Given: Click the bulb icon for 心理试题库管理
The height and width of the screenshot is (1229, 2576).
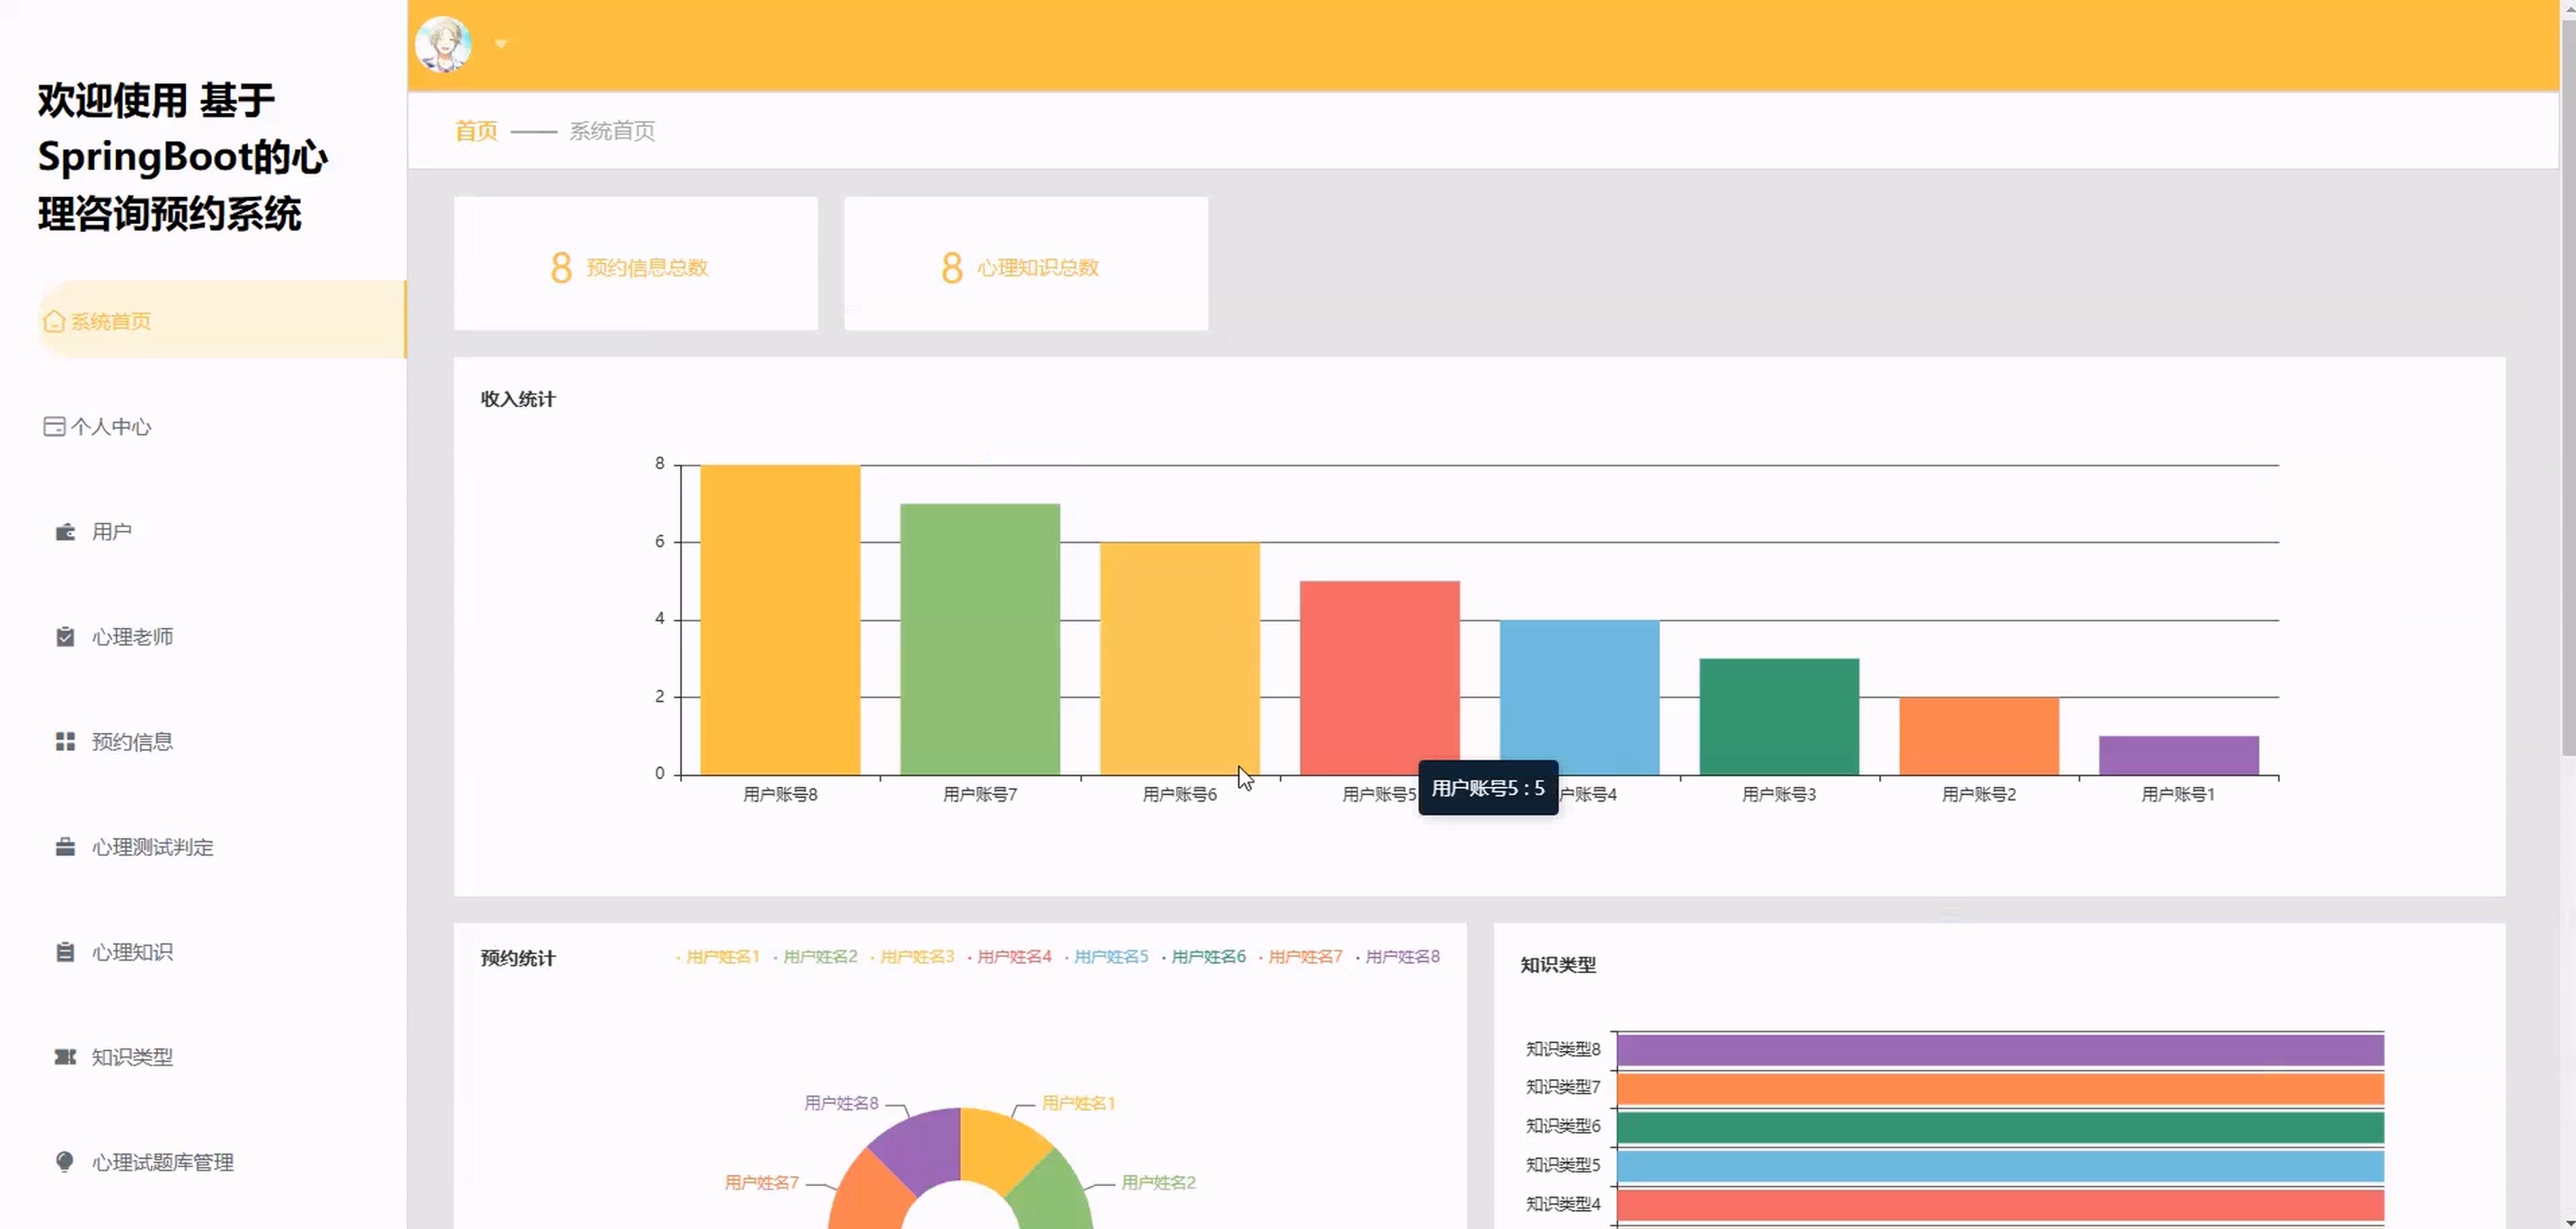Looking at the screenshot, I should click(65, 1162).
